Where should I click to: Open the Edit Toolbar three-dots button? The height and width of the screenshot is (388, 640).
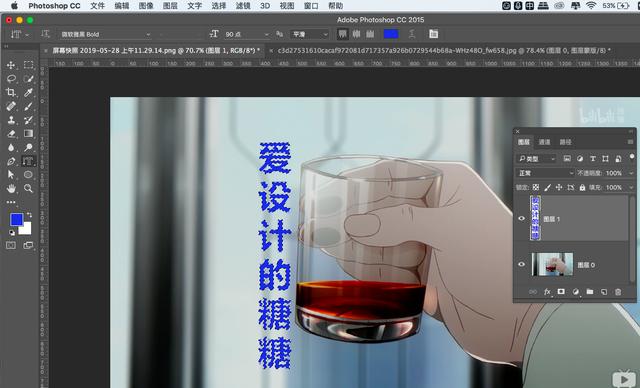click(x=11, y=202)
